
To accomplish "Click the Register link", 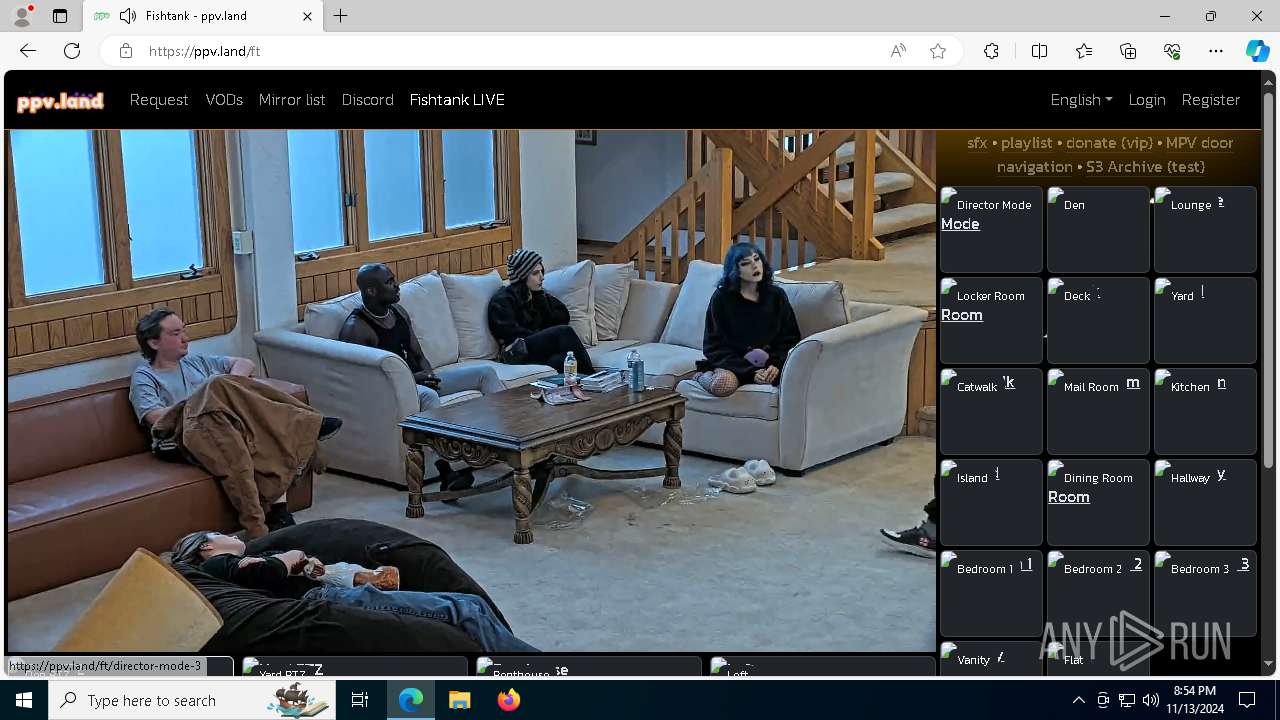I will click(x=1211, y=100).
